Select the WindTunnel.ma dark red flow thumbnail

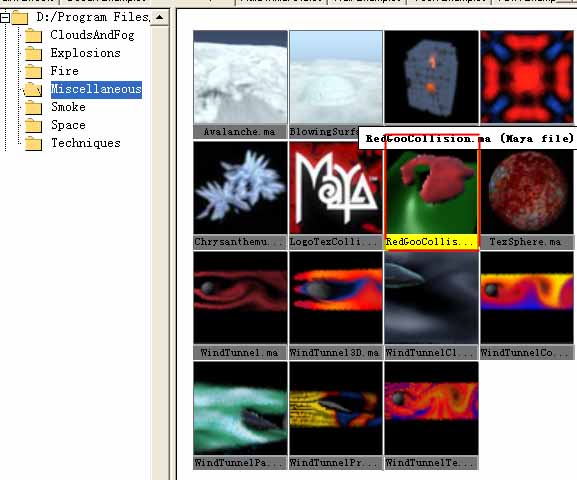click(240, 298)
